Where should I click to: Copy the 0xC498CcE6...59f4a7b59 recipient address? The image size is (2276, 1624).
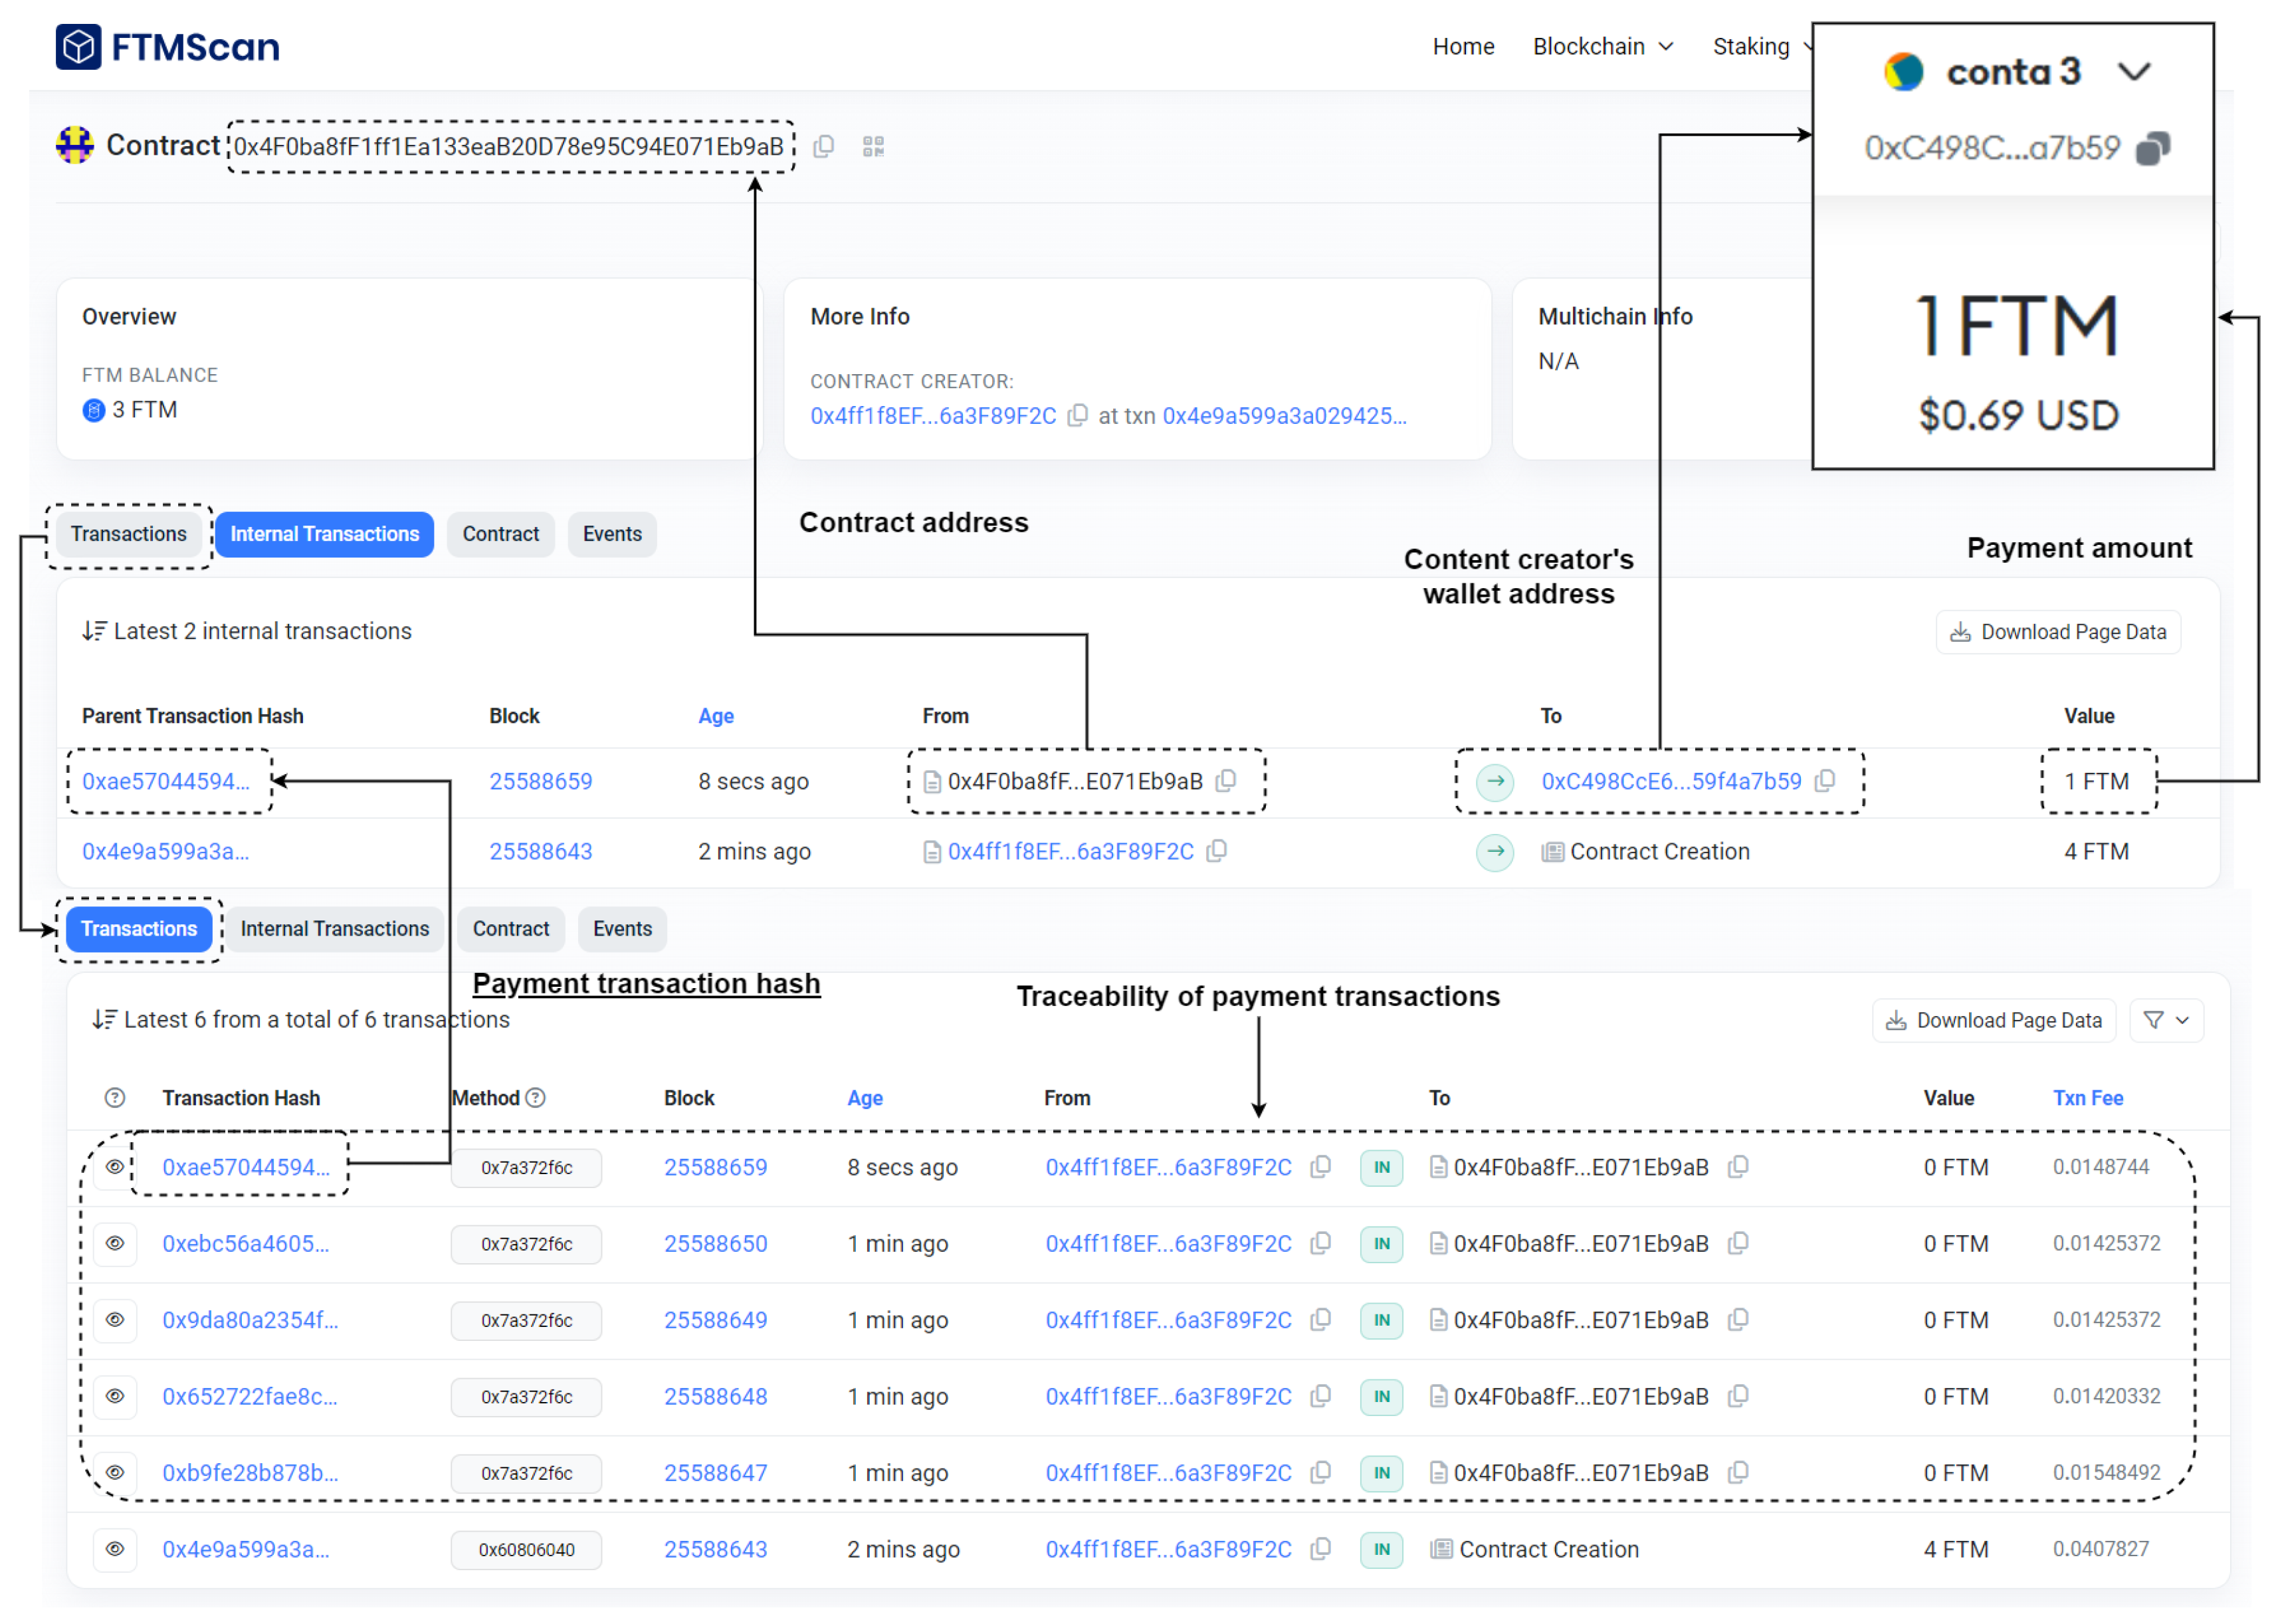click(x=1825, y=780)
